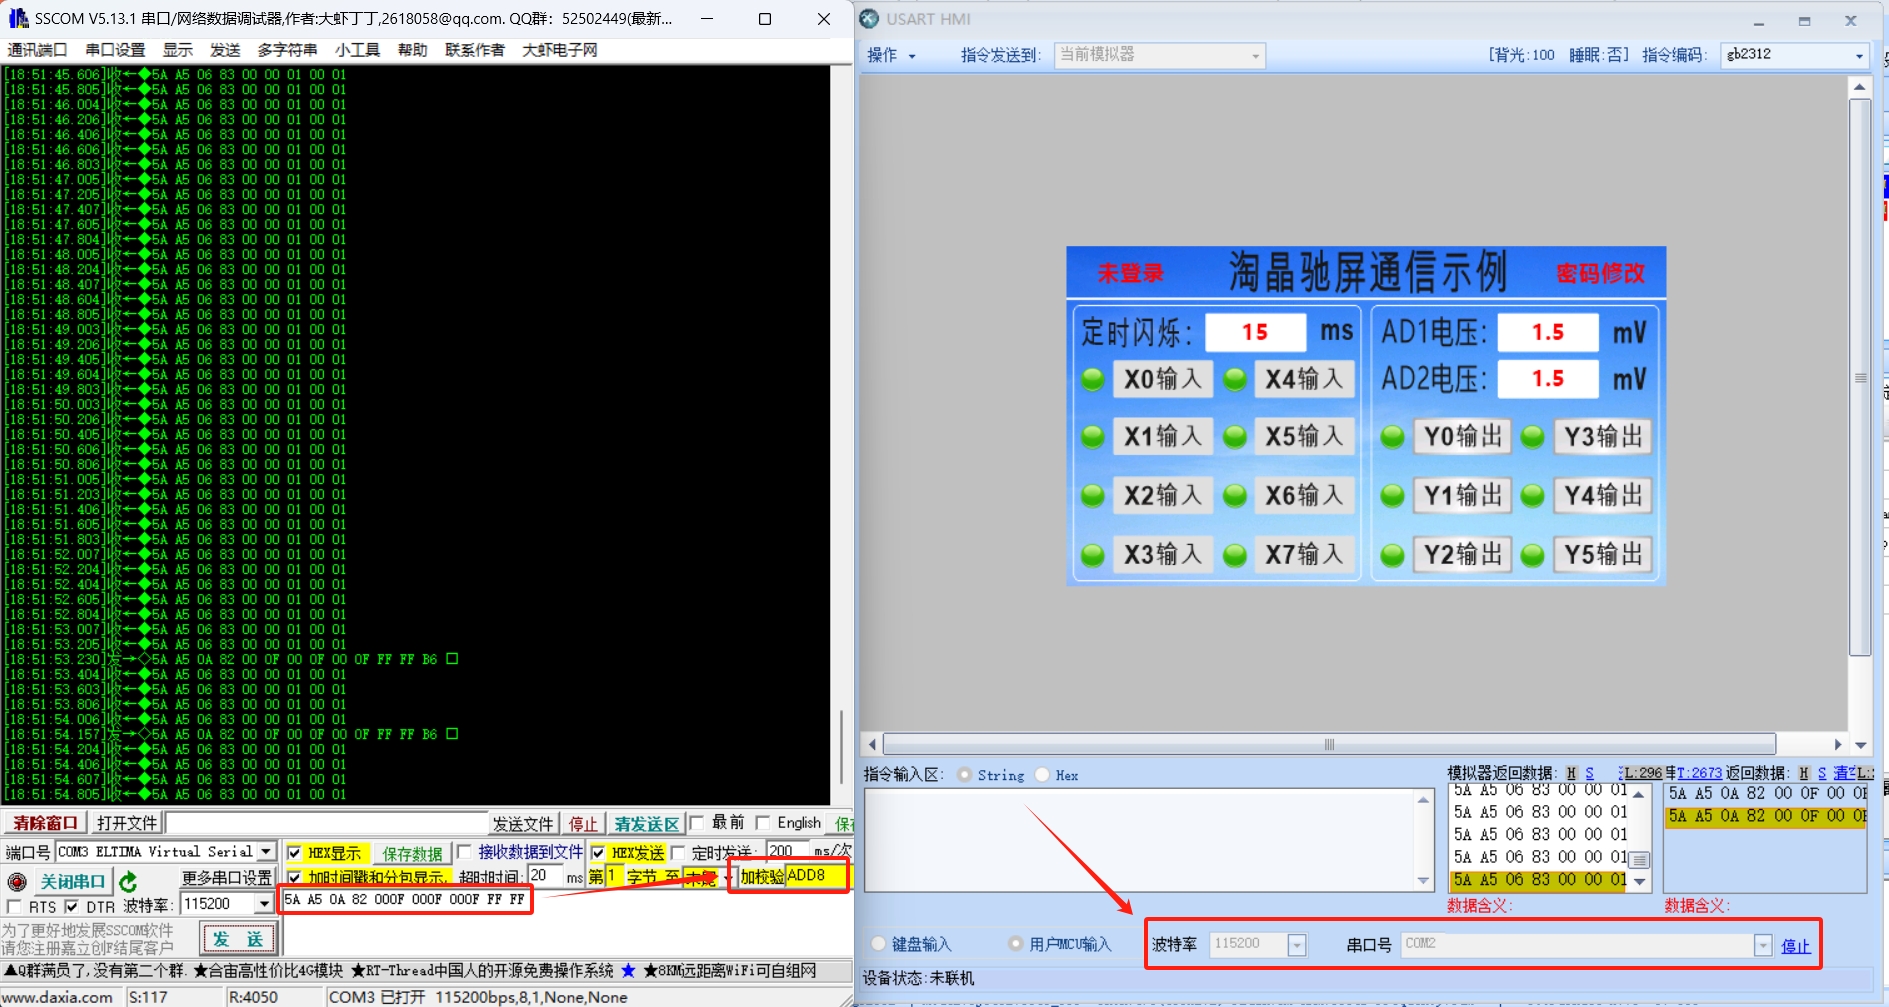Click the blue star in SSCOM ad banner
The width and height of the screenshot is (1889, 1007).
628,970
